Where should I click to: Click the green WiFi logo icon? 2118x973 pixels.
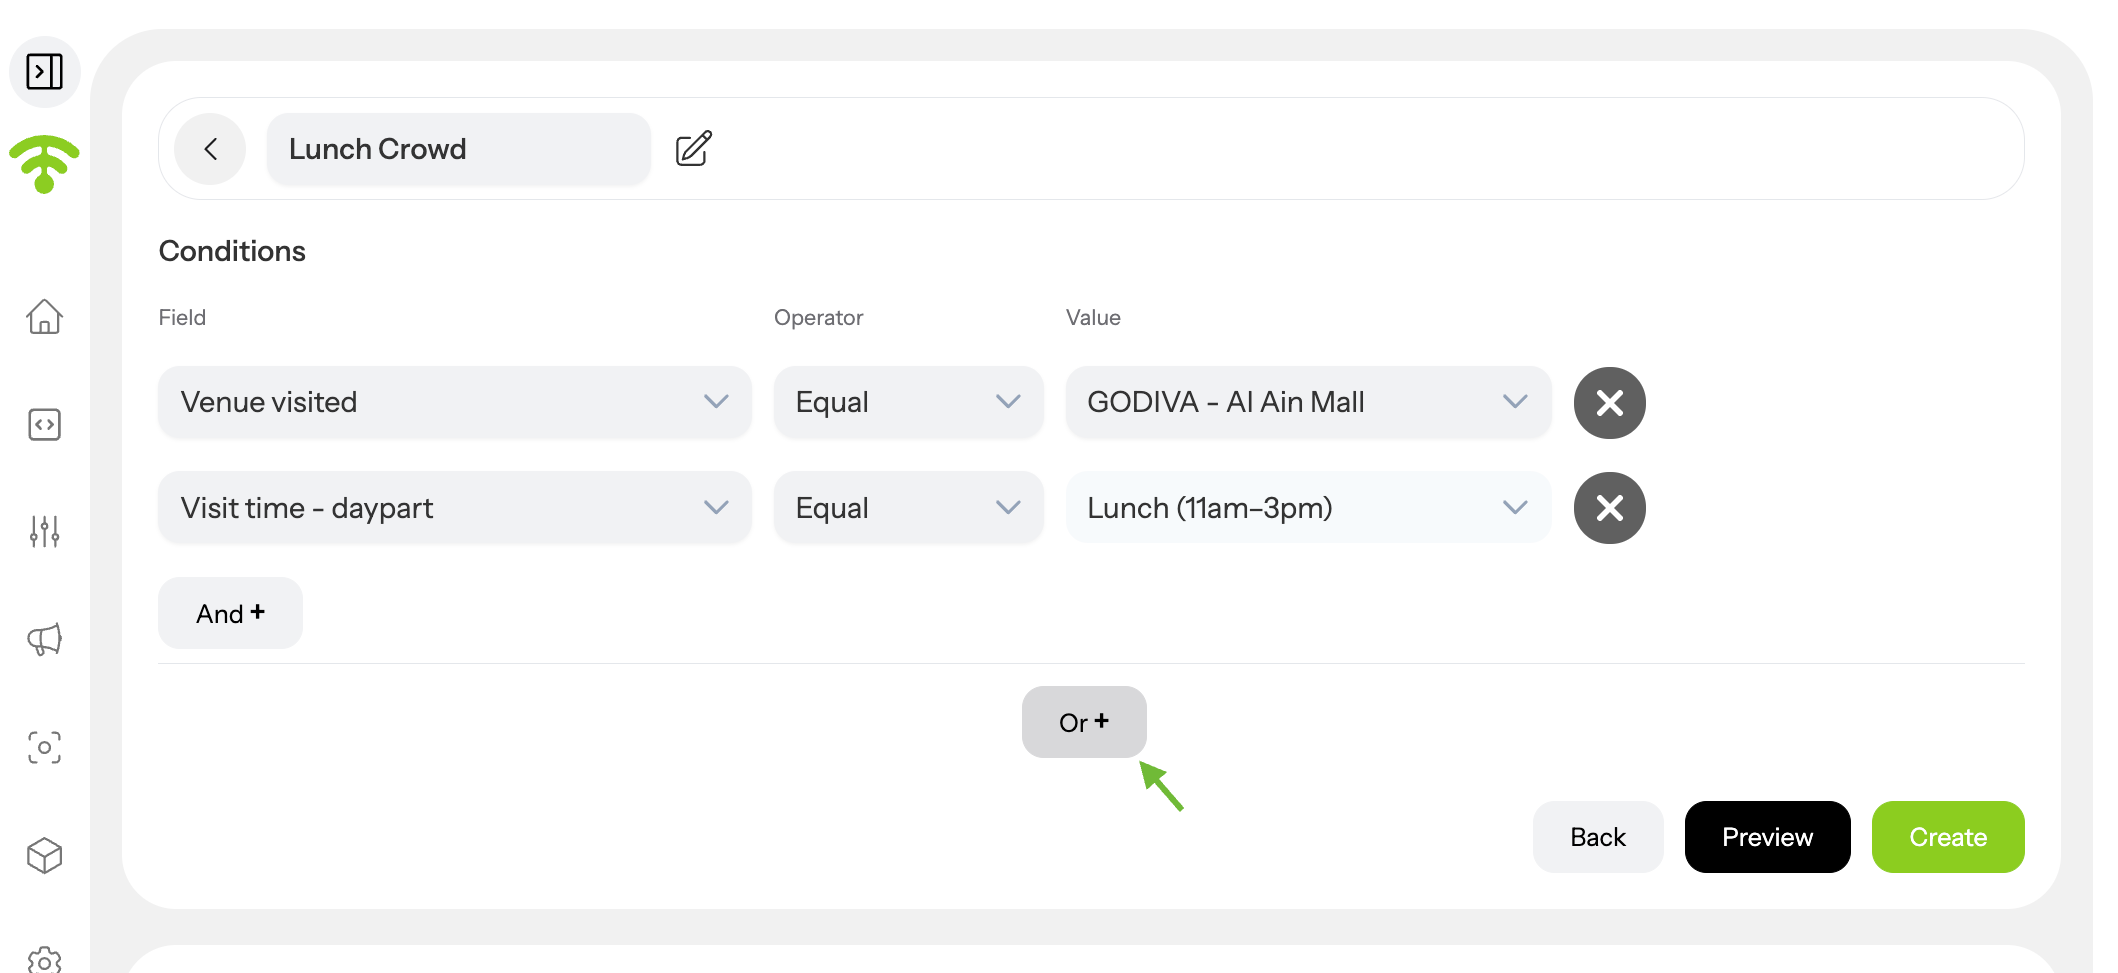(44, 164)
